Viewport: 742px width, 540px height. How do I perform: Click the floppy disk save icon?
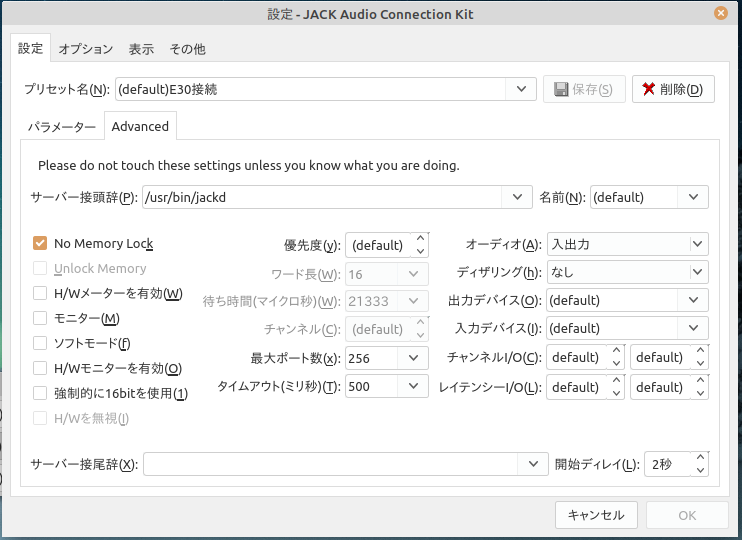(x=561, y=89)
